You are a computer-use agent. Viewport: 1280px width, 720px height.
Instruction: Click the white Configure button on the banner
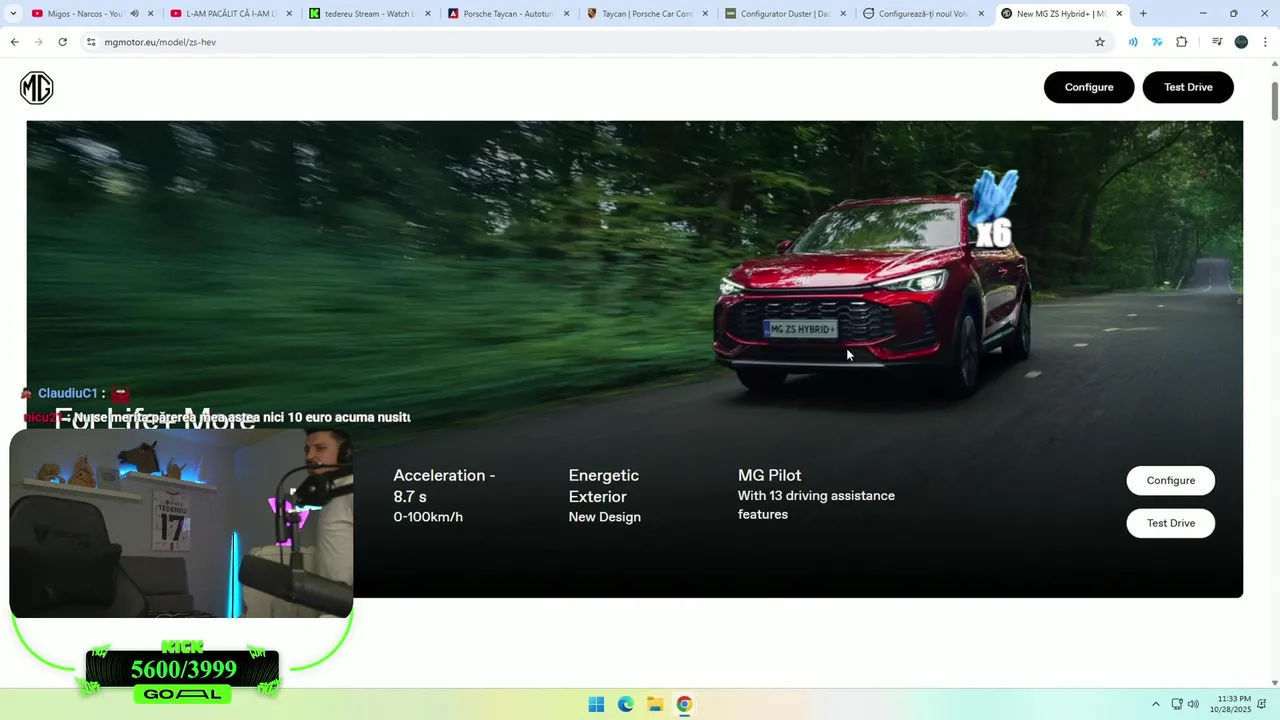click(1170, 480)
